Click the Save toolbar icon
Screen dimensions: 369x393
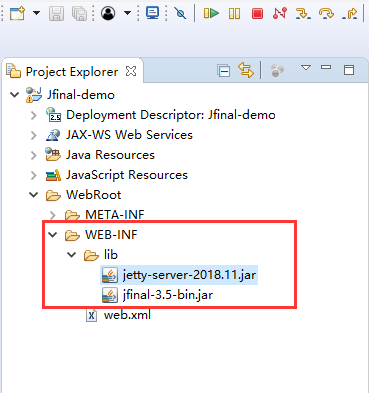56,13
